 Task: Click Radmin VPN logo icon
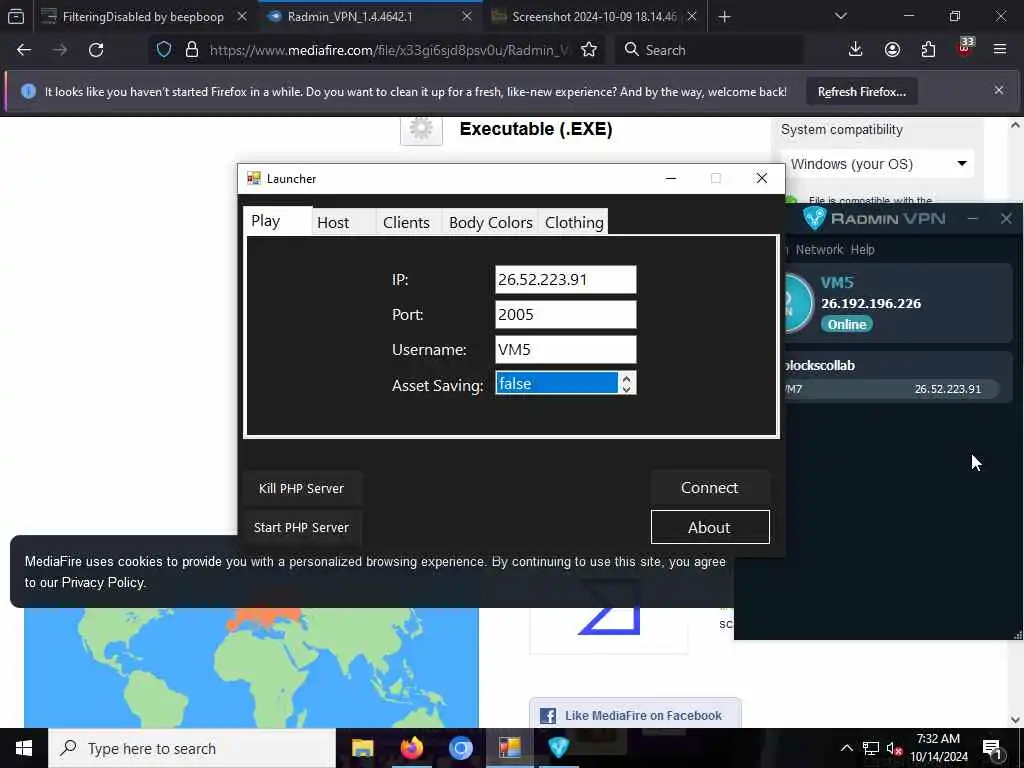tap(814, 218)
